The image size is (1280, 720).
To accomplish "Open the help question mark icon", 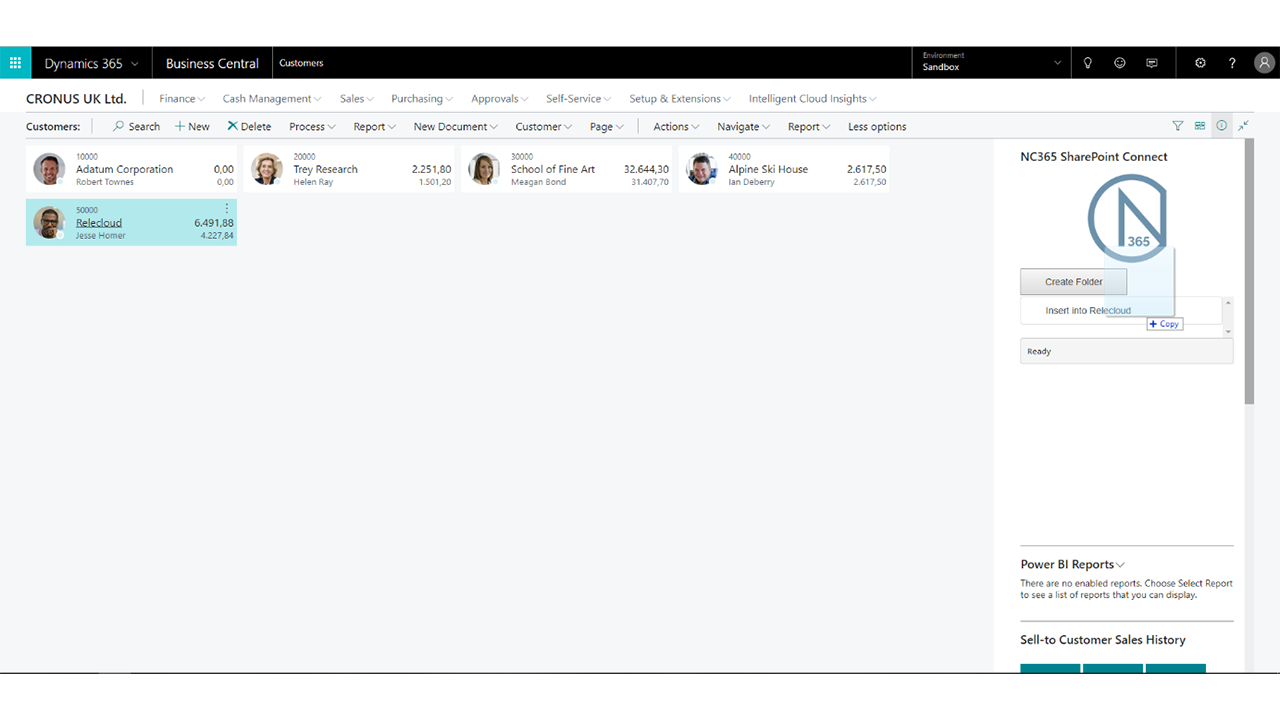I will (x=1232, y=63).
